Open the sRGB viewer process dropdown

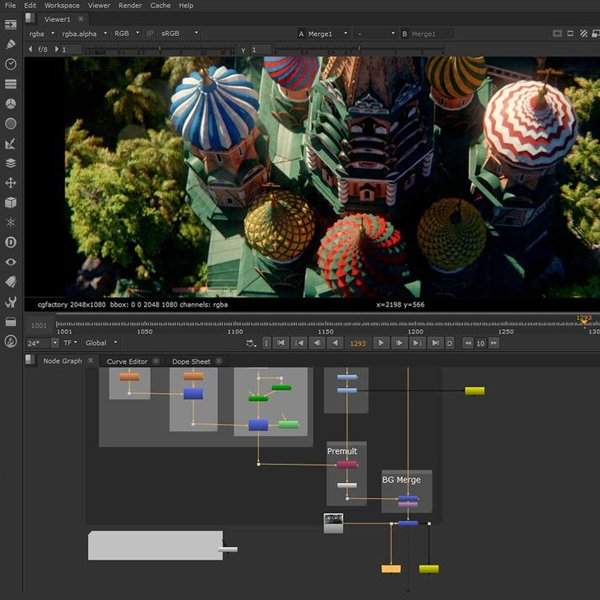(x=179, y=34)
